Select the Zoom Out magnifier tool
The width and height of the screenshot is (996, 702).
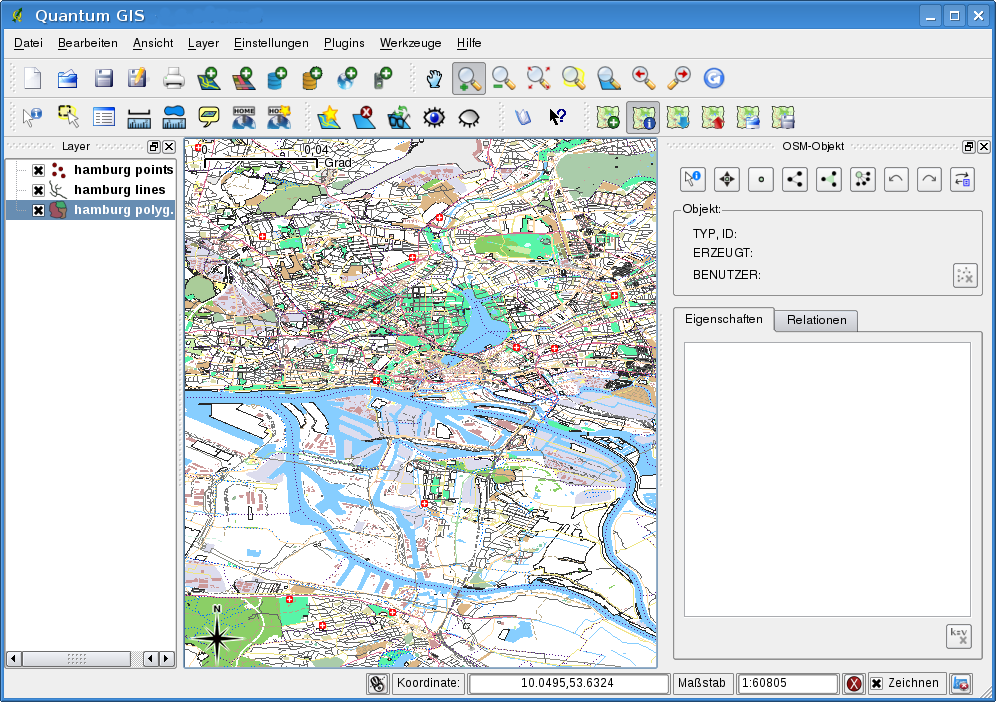[503, 78]
